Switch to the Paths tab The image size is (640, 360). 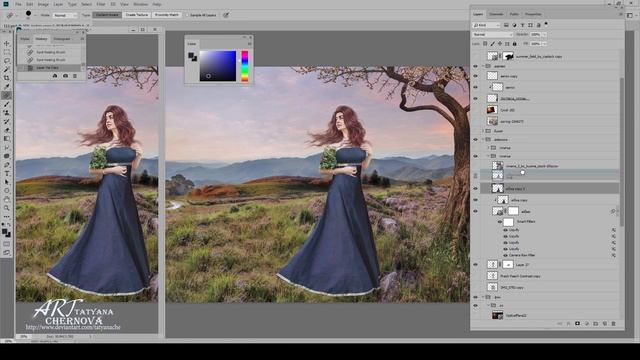[x=514, y=14]
